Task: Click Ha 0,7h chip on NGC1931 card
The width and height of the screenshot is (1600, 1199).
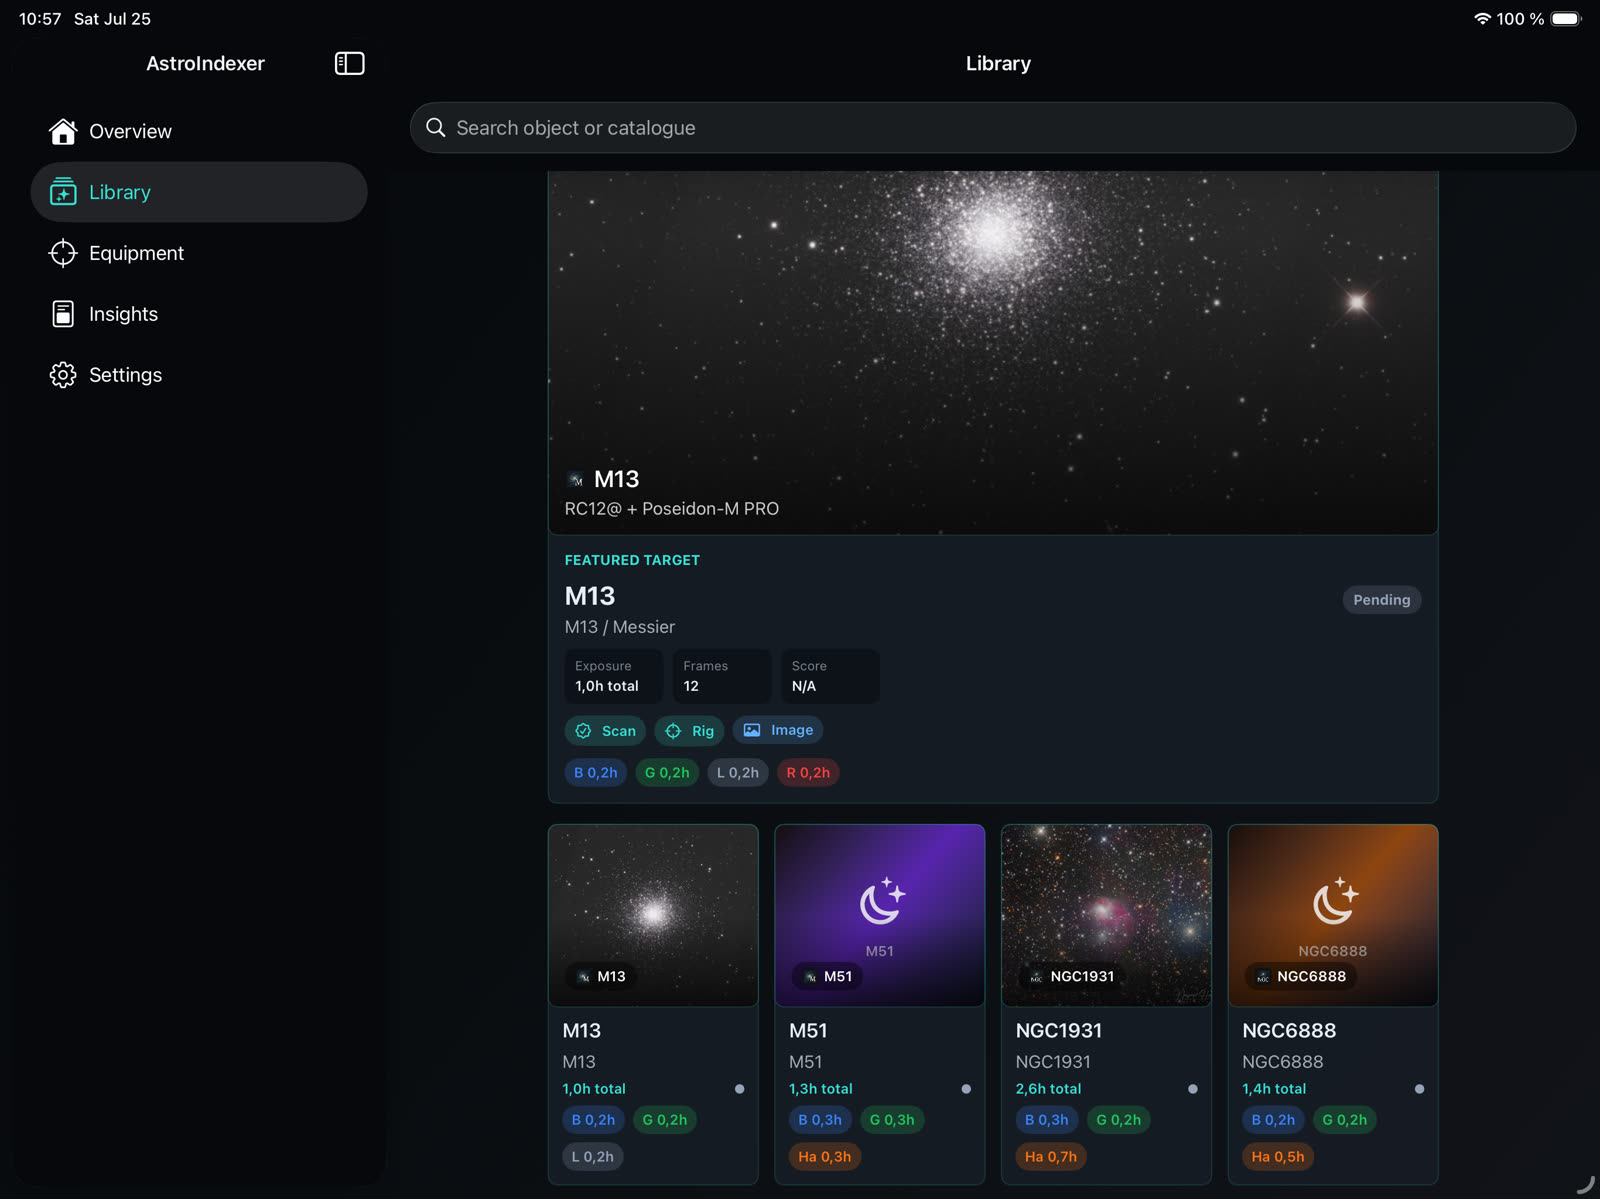Action: coord(1051,1156)
